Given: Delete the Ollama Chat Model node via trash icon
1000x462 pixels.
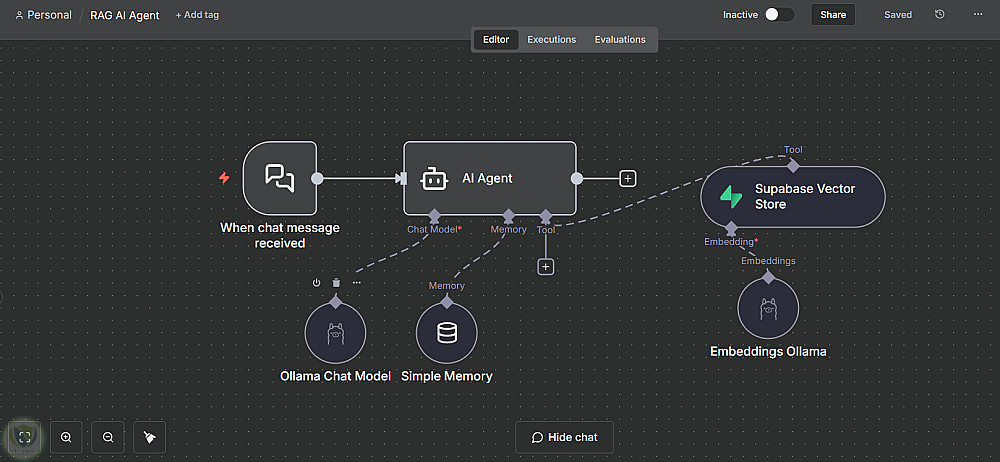Looking at the screenshot, I should coord(337,283).
